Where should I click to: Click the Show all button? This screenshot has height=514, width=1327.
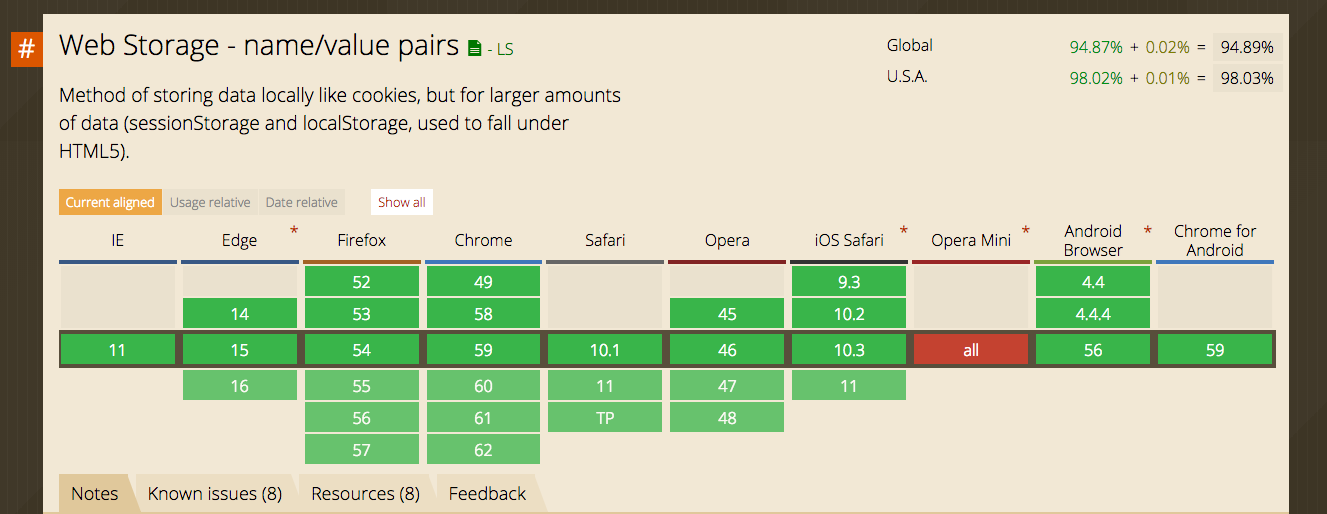(x=402, y=202)
